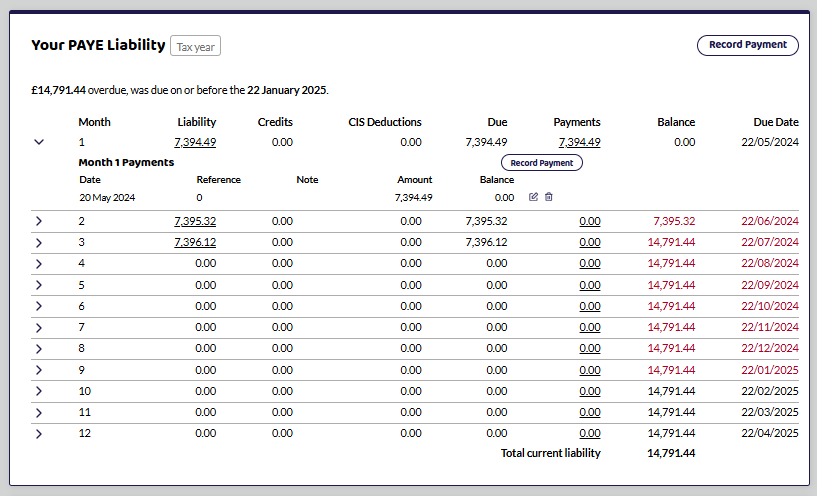Click the Total current liability label

coord(551,453)
